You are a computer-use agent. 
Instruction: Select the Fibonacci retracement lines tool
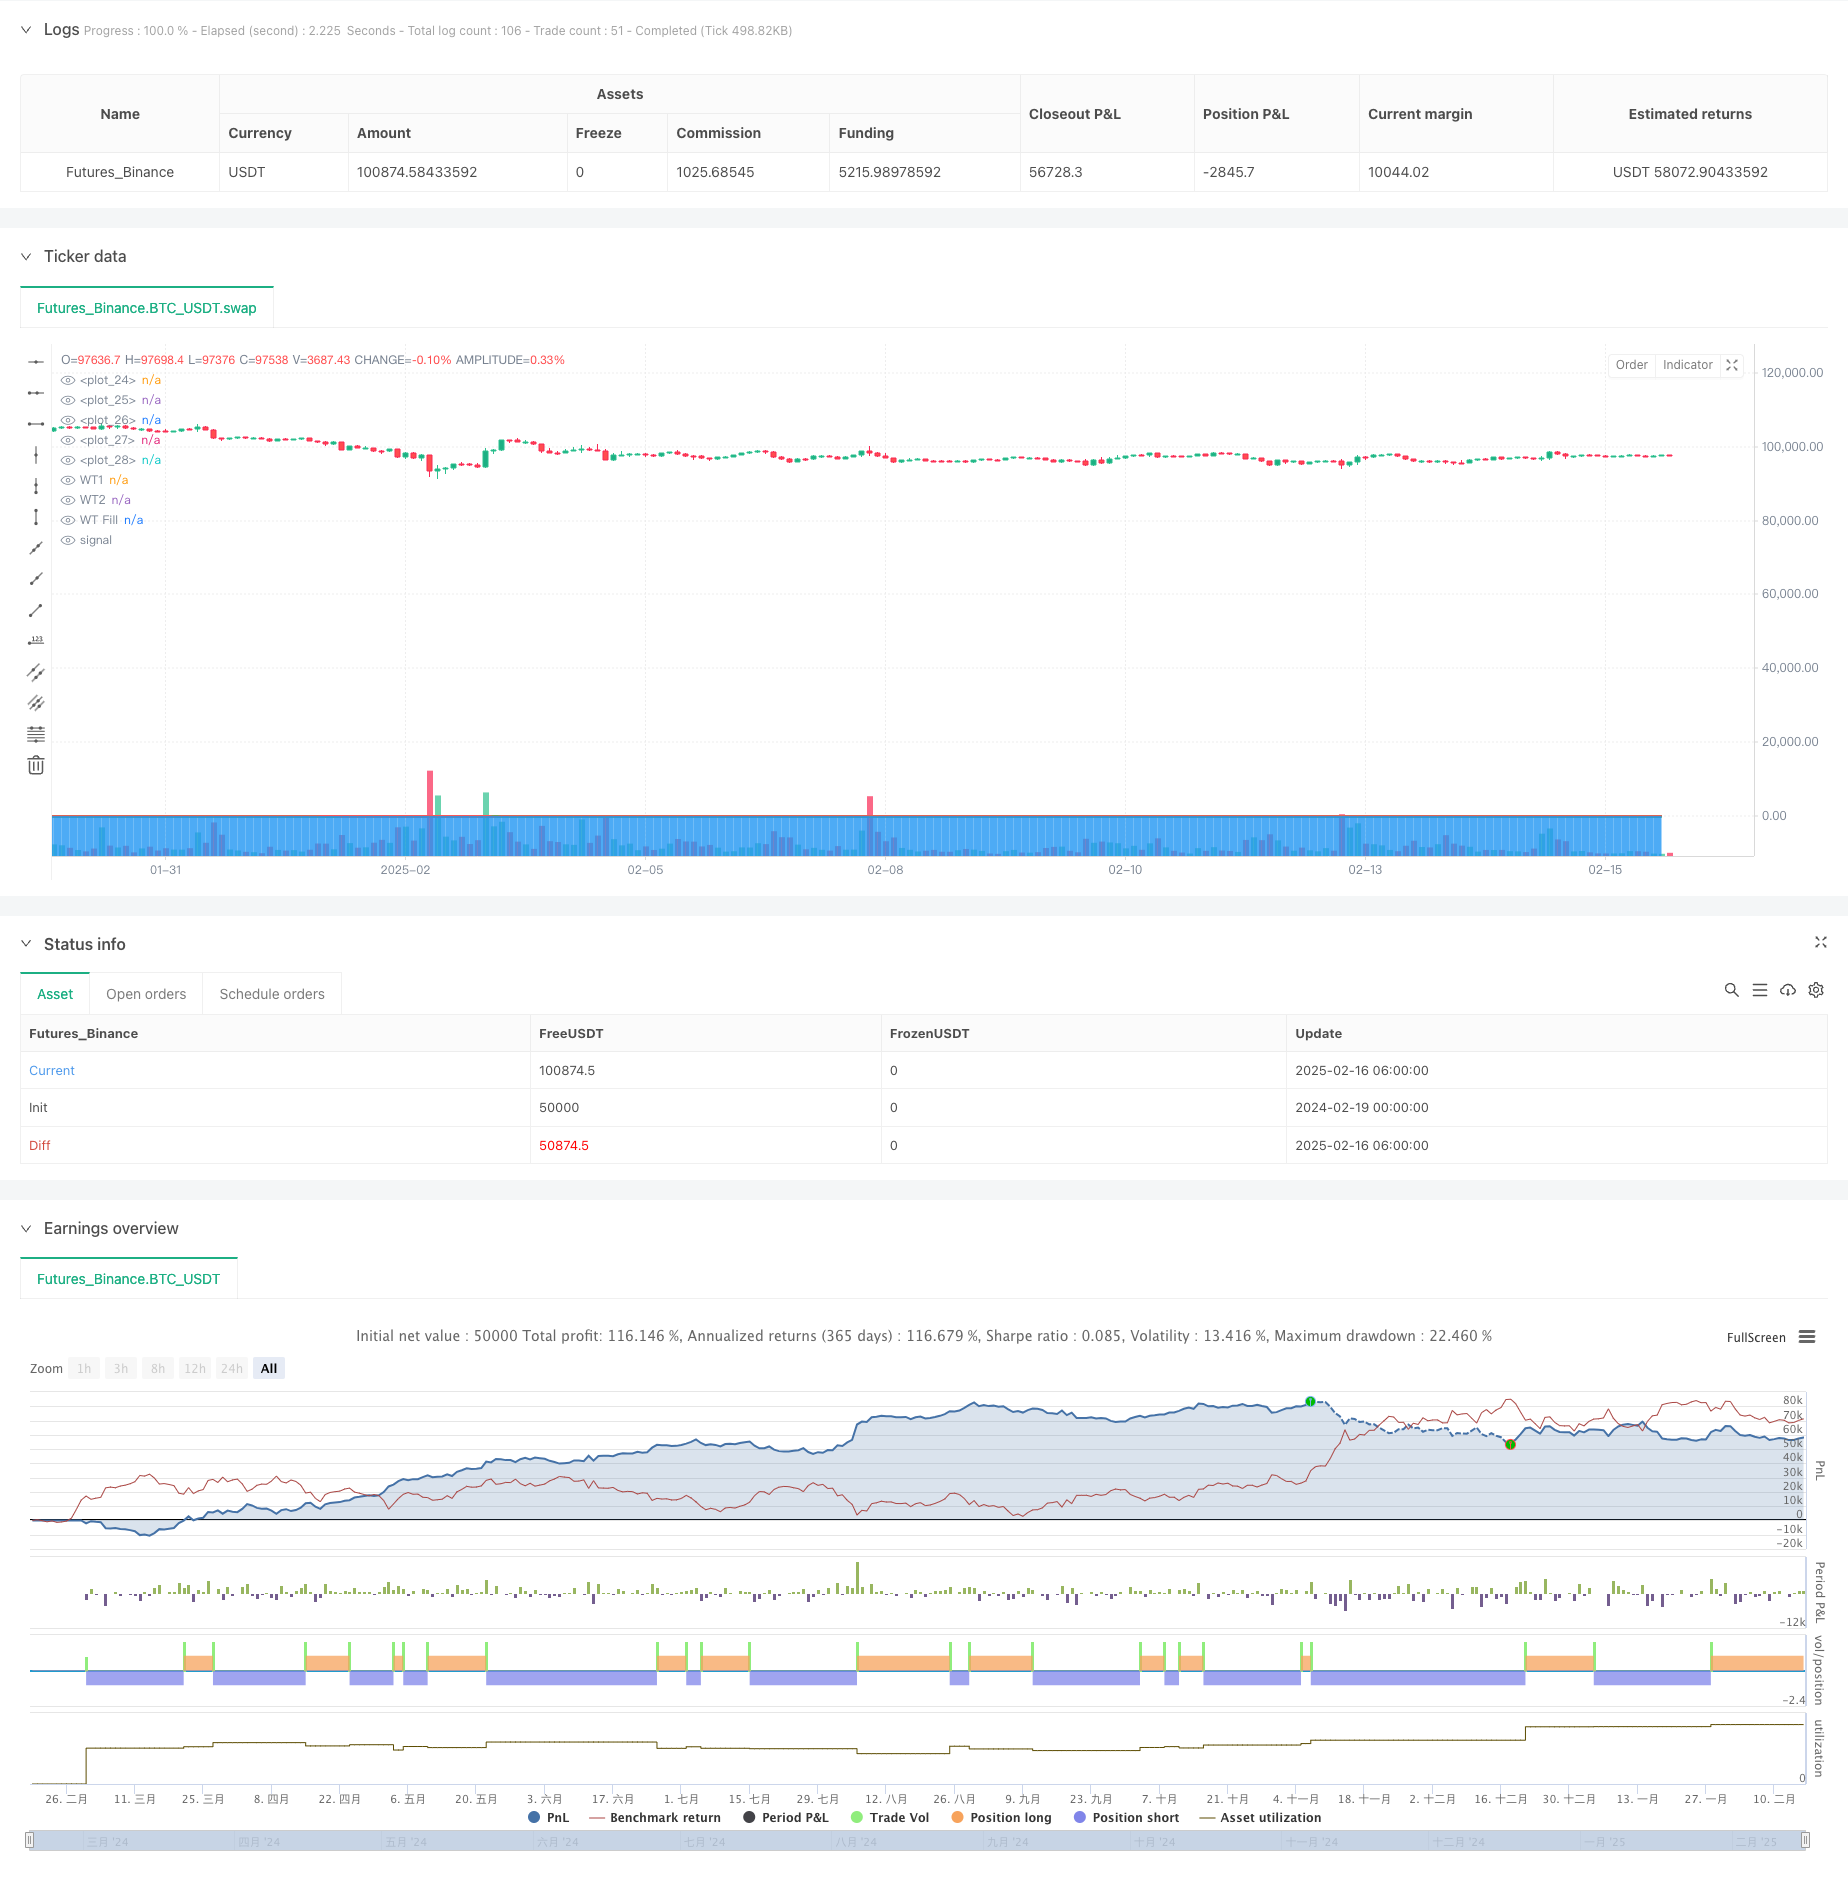point(36,734)
